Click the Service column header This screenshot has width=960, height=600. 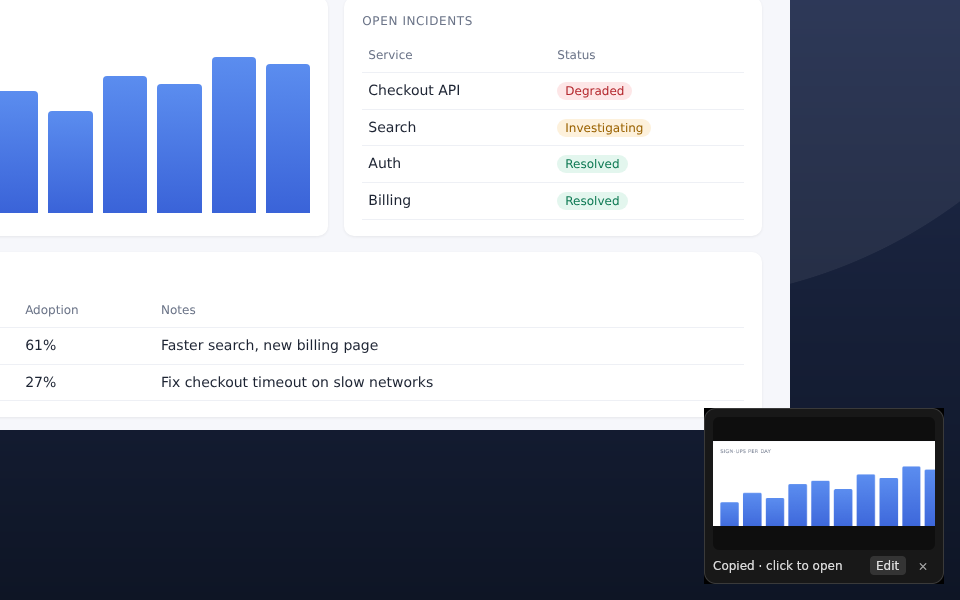point(390,54)
